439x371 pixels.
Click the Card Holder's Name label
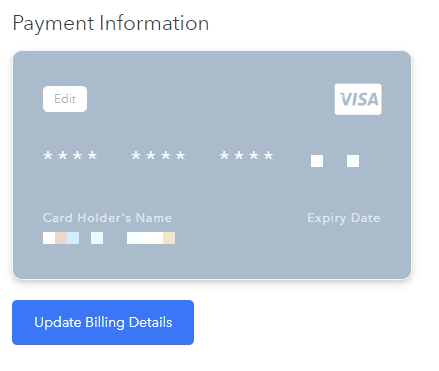[107, 218]
